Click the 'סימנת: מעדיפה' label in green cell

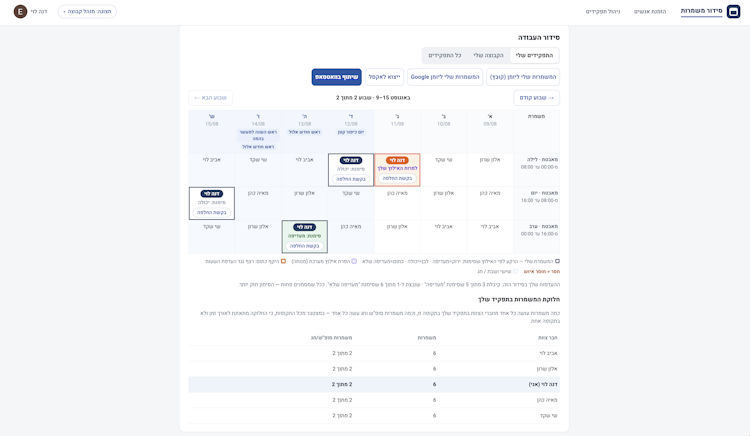coord(304,236)
